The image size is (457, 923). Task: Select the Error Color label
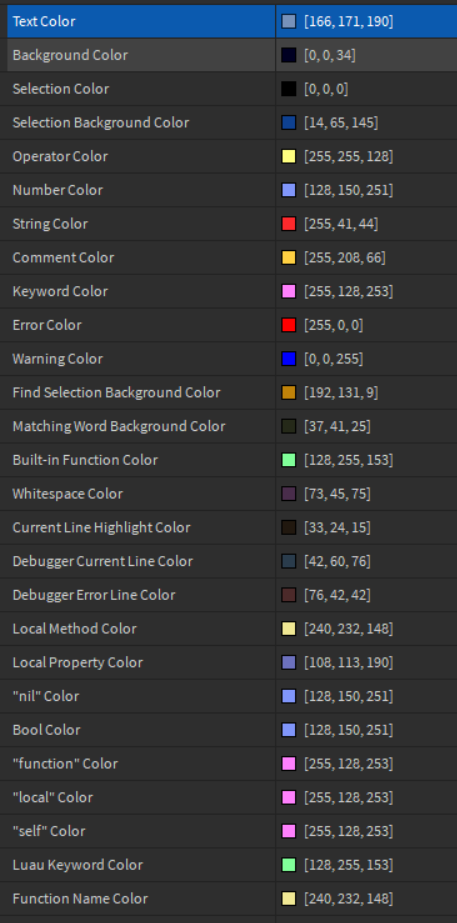pyautogui.click(x=47, y=325)
